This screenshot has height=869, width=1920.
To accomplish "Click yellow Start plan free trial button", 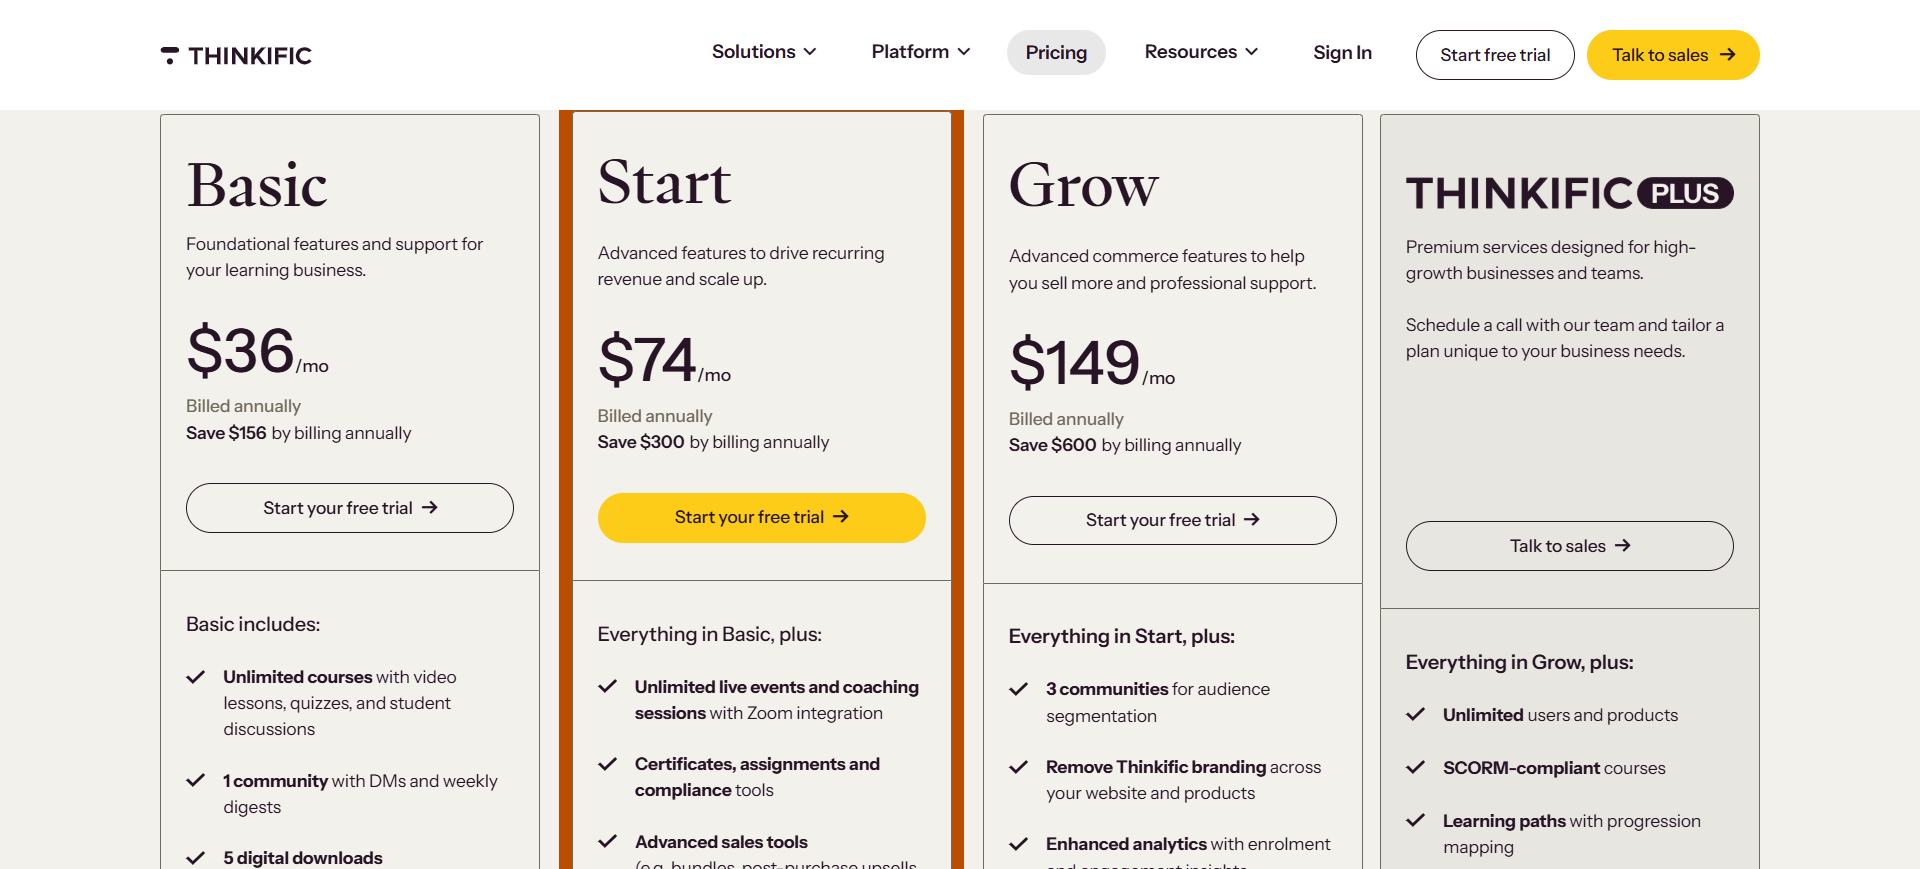I will click(x=761, y=517).
